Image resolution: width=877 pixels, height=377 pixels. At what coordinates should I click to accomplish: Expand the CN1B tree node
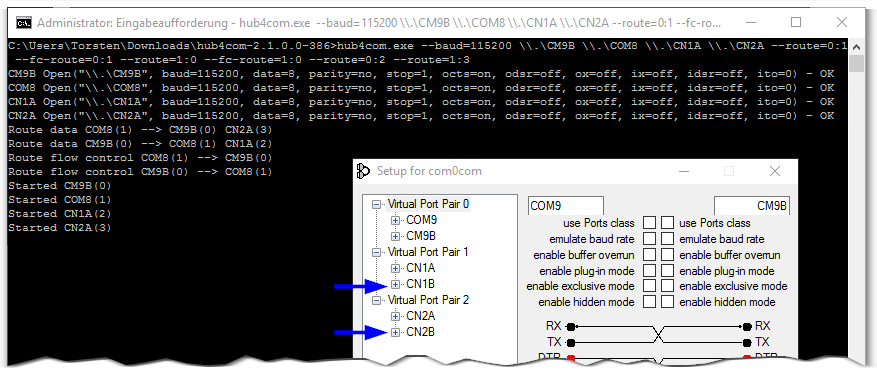tap(395, 284)
